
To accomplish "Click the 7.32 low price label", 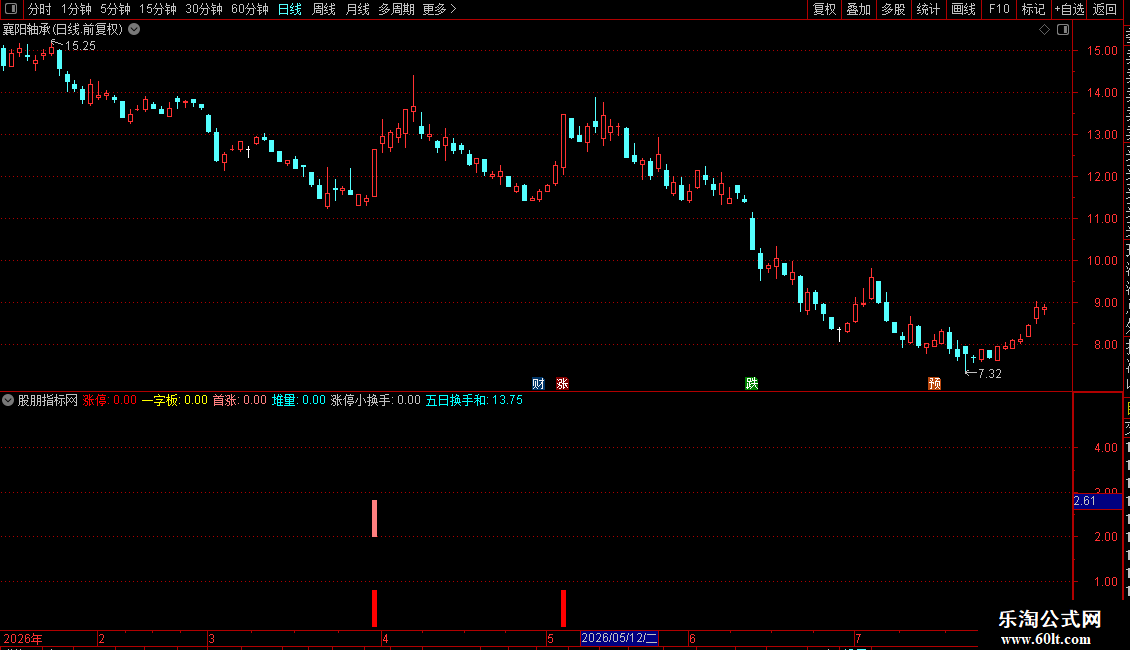I will (989, 374).
